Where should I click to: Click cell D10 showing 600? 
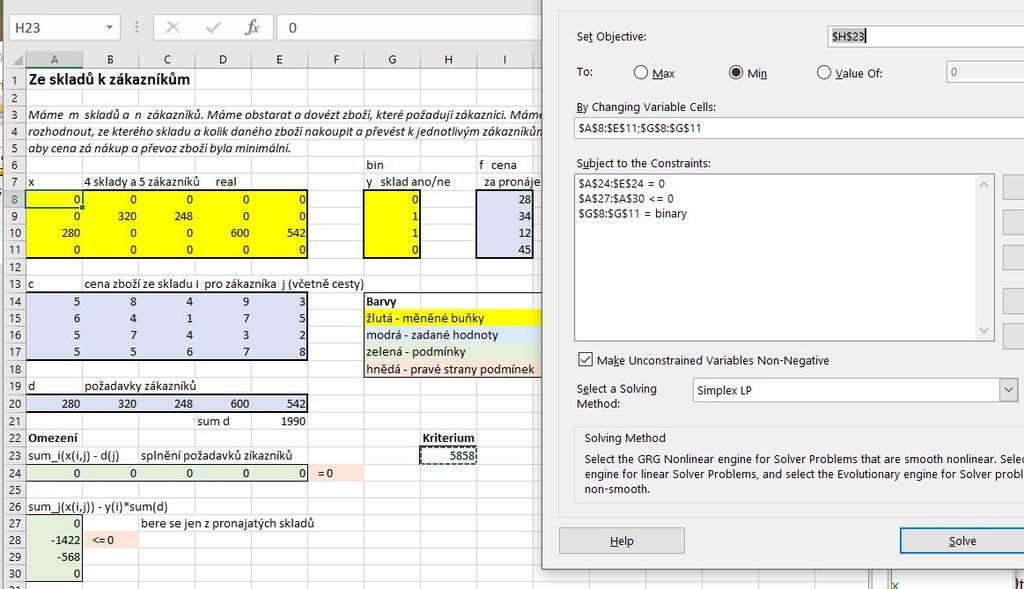[223, 232]
